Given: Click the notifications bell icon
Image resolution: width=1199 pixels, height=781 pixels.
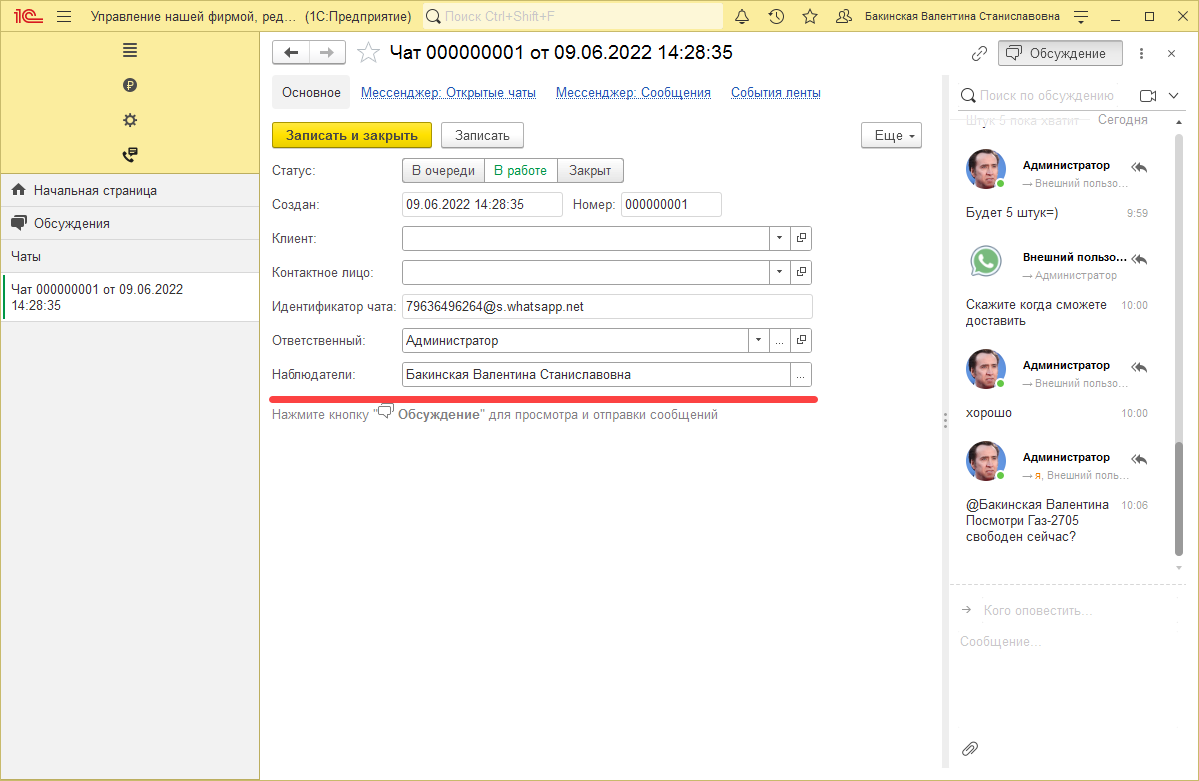Looking at the screenshot, I should tap(742, 17).
